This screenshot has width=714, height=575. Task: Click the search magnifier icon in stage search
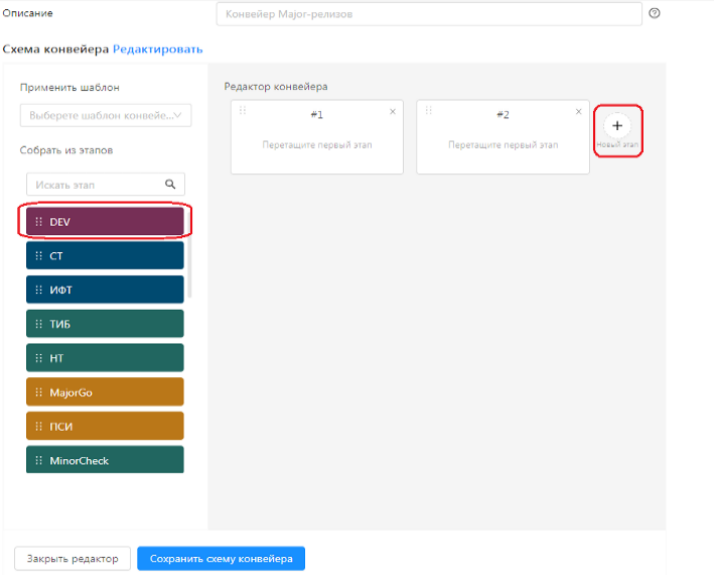click(x=170, y=184)
